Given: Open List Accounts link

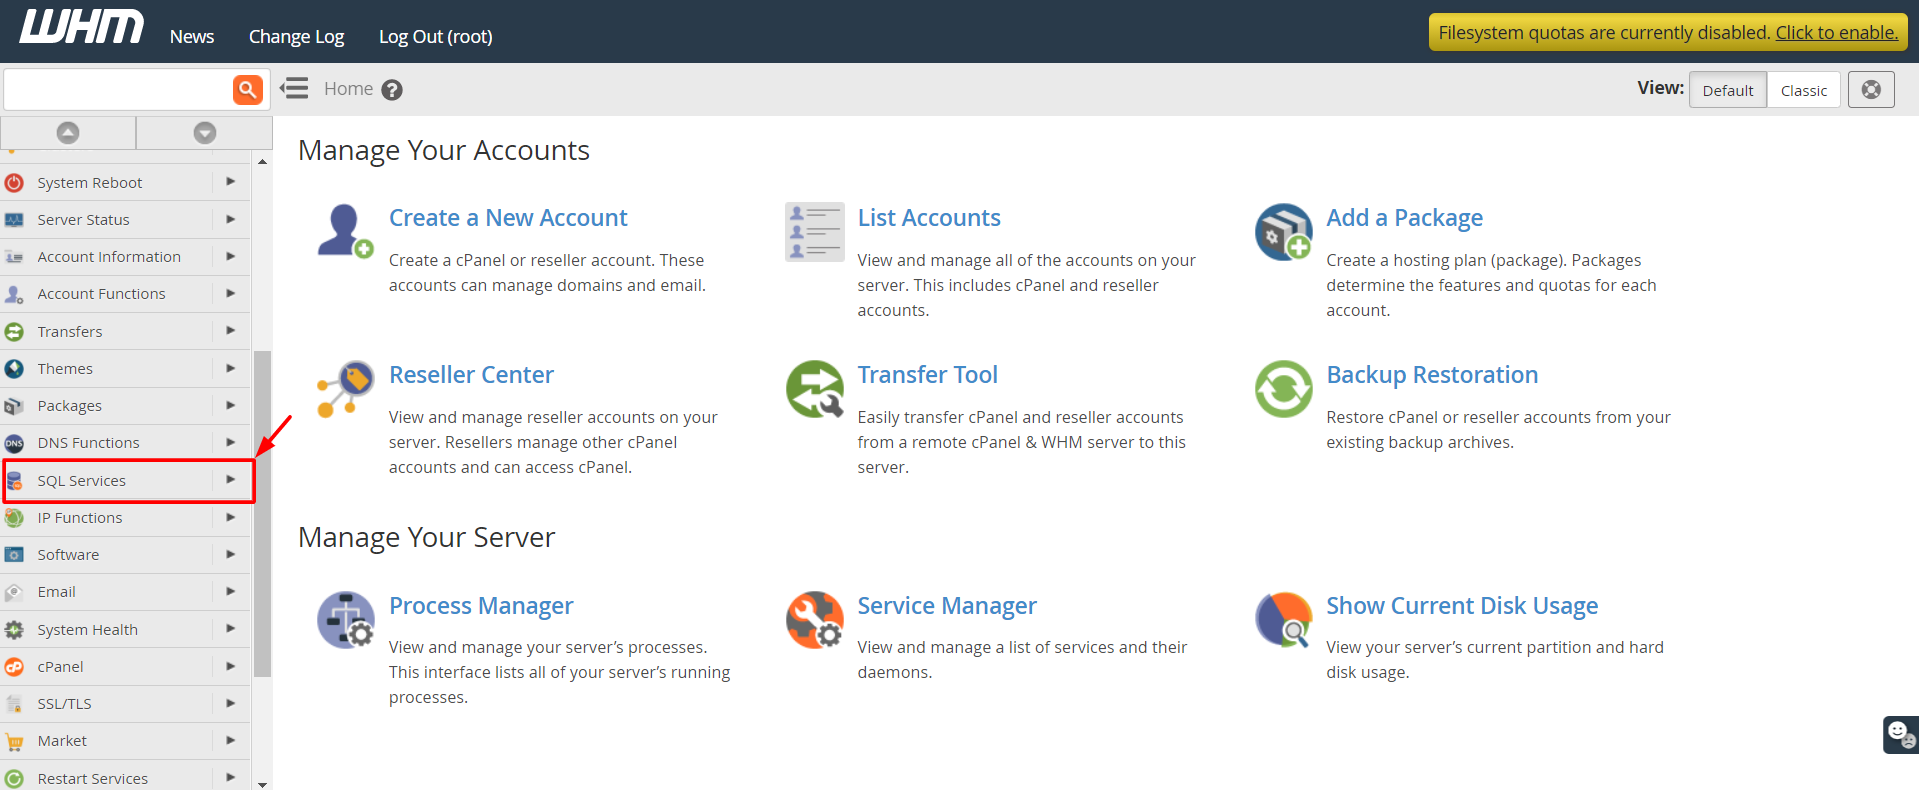Looking at the screenshot, I should click(929, 218).
